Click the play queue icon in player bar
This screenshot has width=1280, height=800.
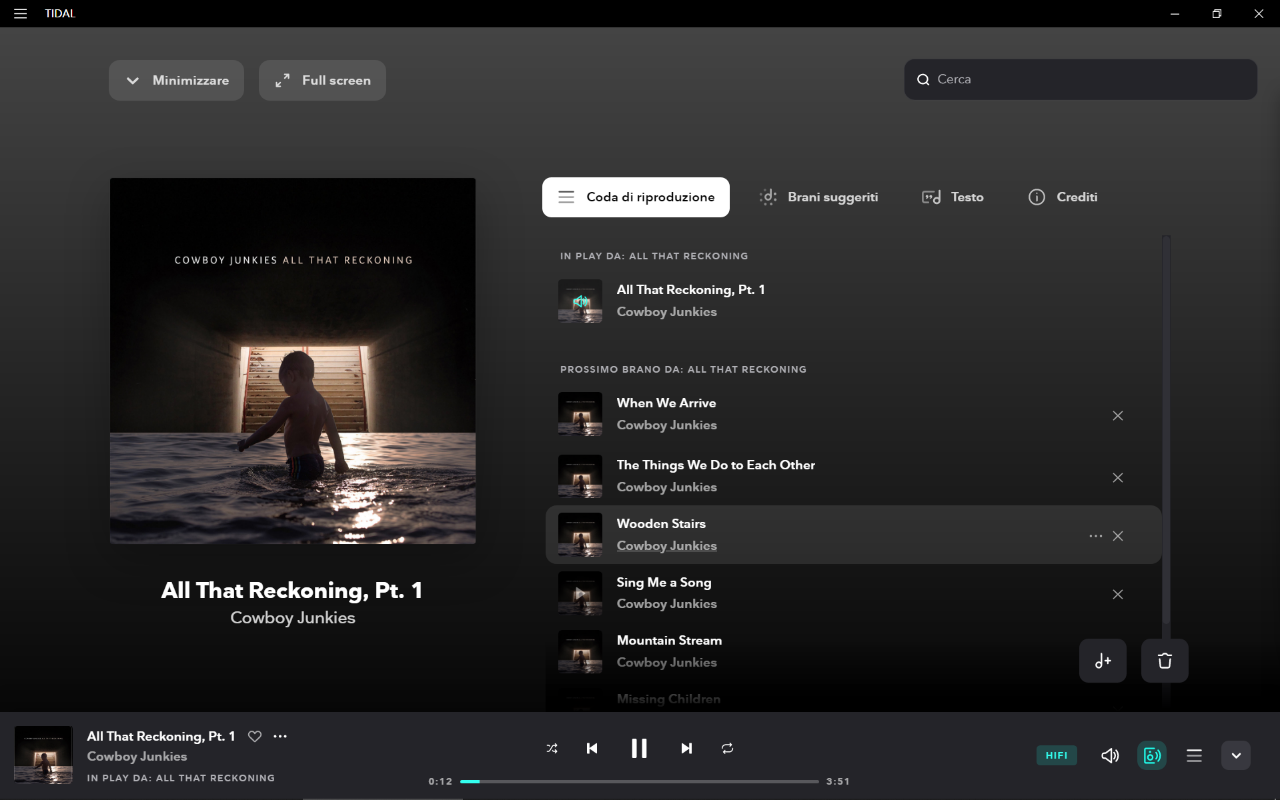(x=1194, y=755)
